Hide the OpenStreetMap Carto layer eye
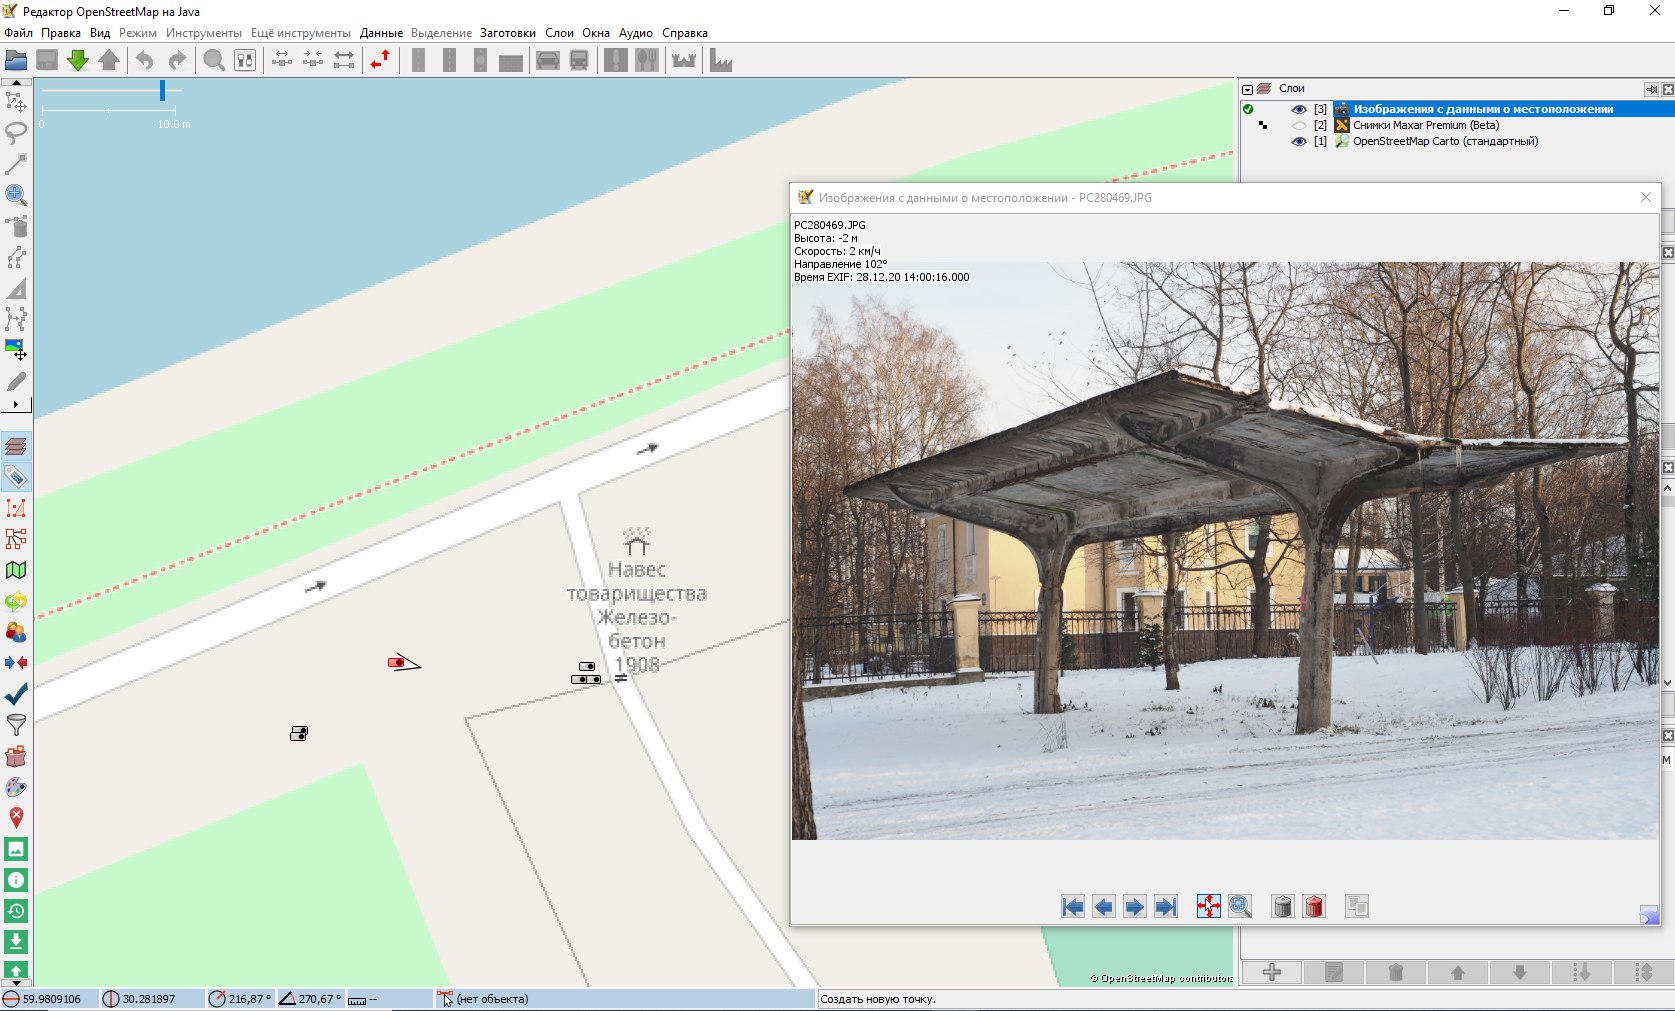This screenshot has width=1675, height=1011. [x=1299, y=141]
